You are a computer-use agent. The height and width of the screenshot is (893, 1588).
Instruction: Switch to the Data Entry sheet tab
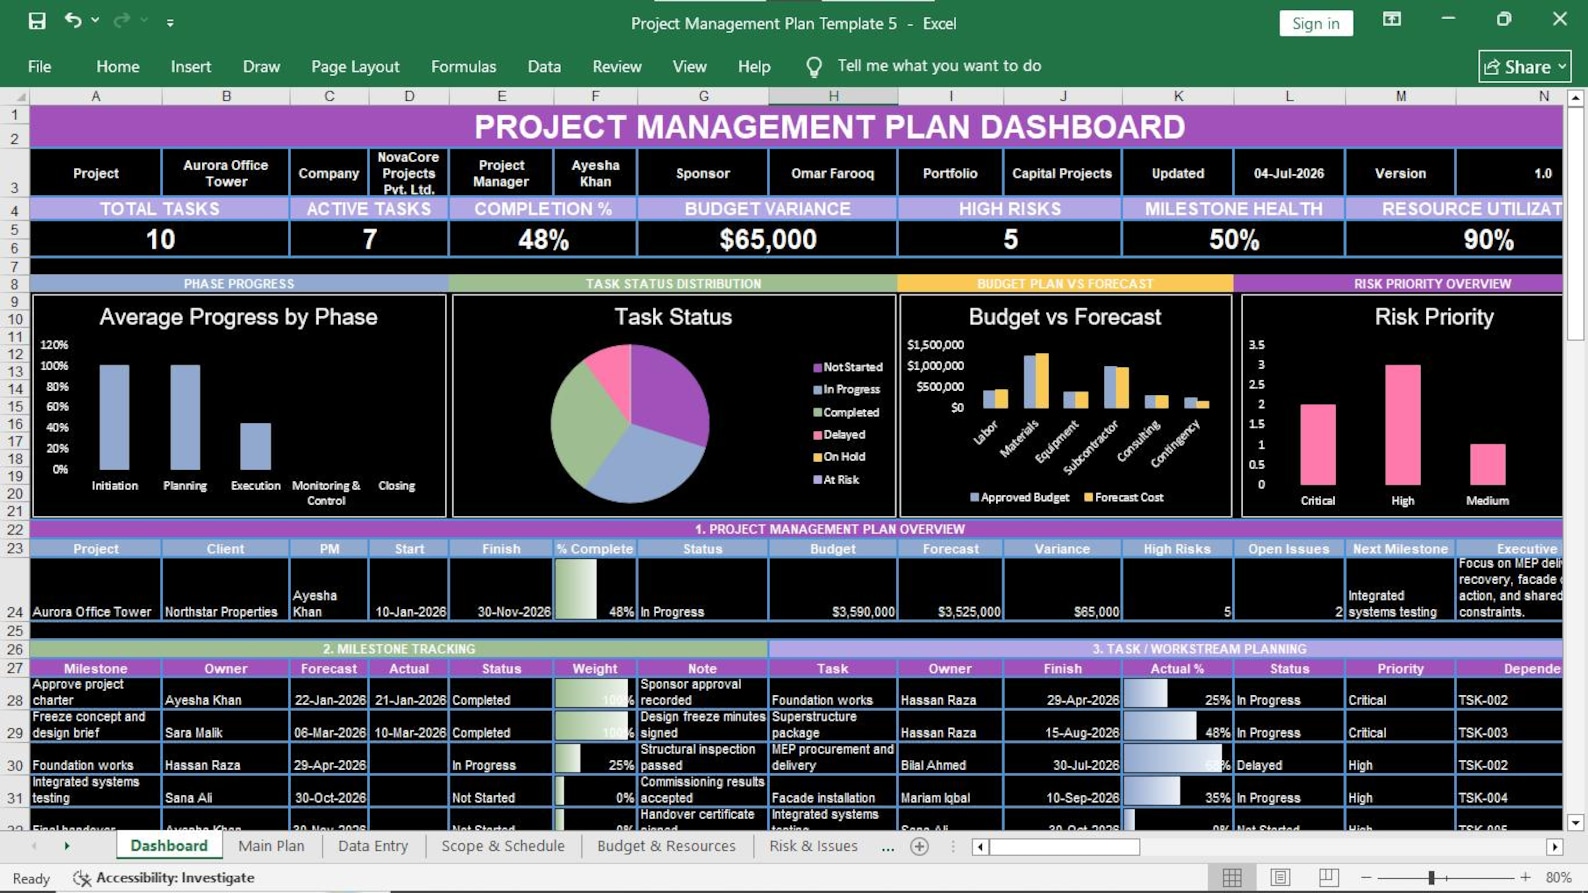coord(373,846)
